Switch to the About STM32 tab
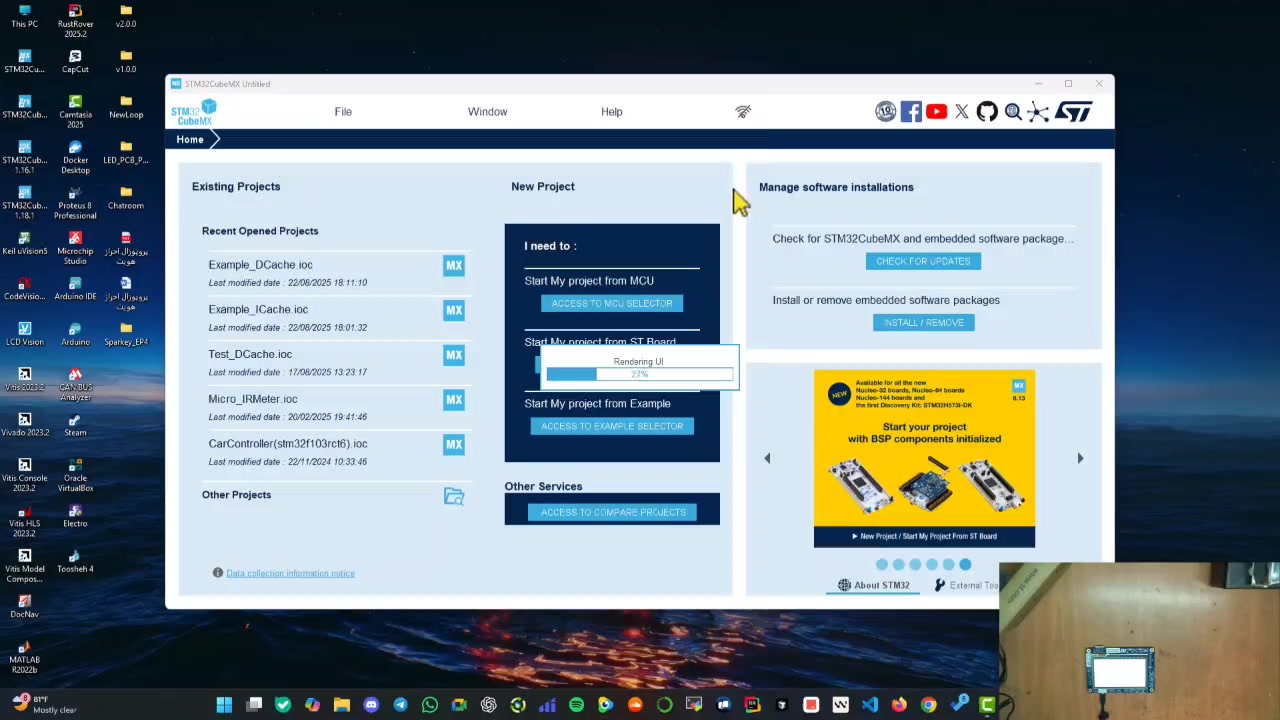 pos(874,585)
